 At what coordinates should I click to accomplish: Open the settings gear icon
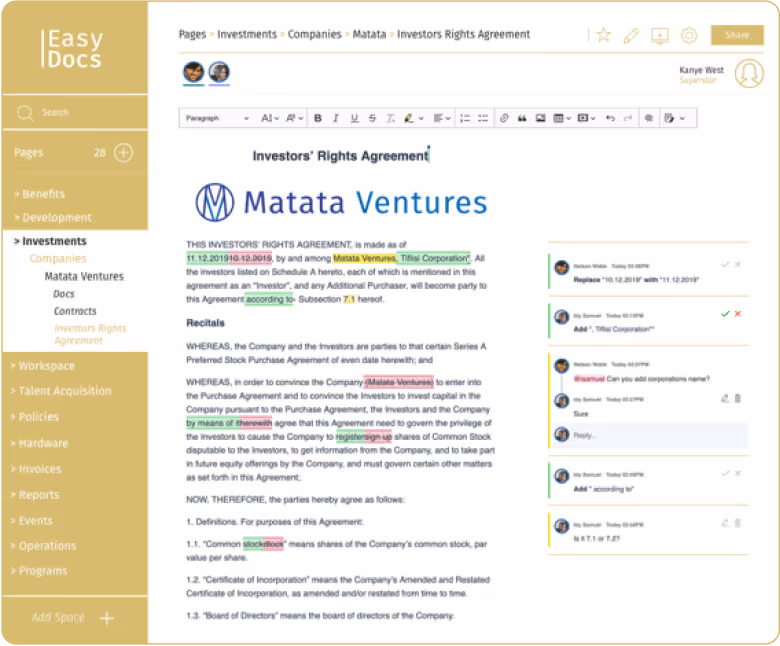click(688, 35)
